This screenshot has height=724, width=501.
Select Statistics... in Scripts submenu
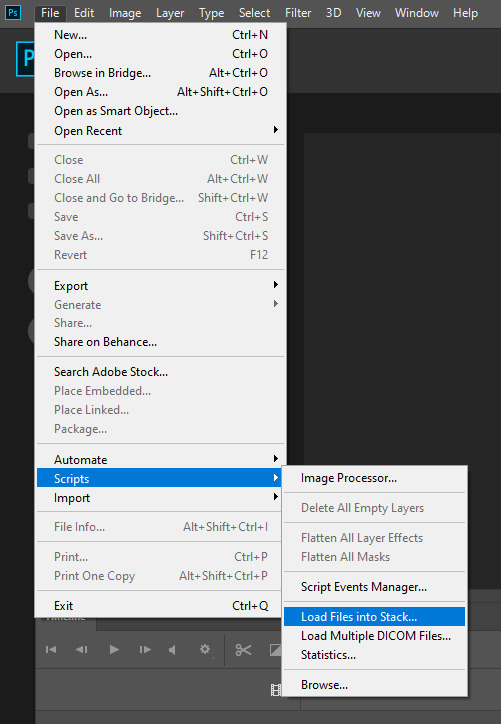tap(374, 654)
